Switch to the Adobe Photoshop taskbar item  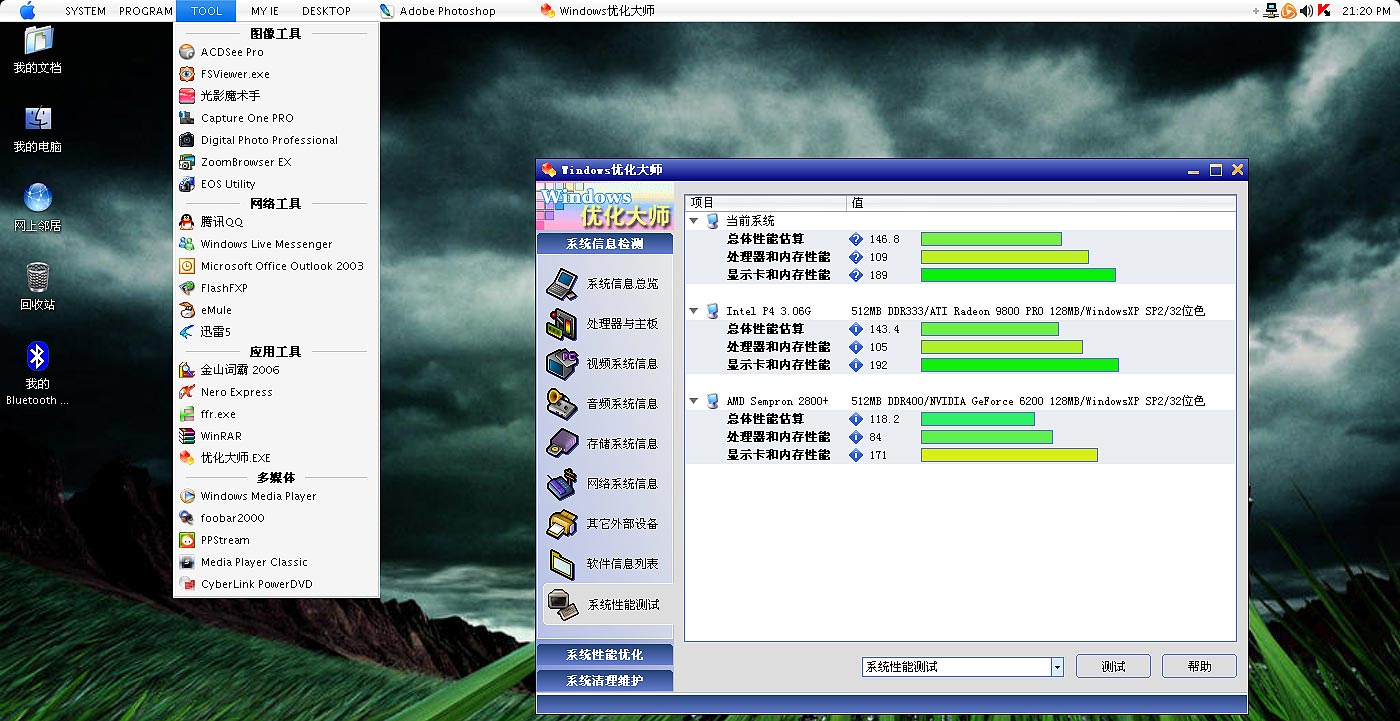[438, 11]
